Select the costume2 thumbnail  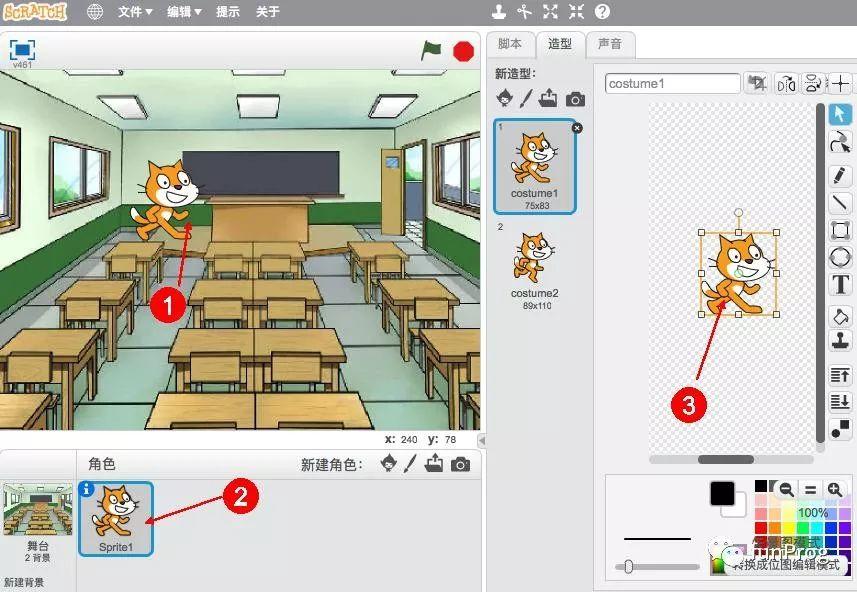(x=535, y=266)
